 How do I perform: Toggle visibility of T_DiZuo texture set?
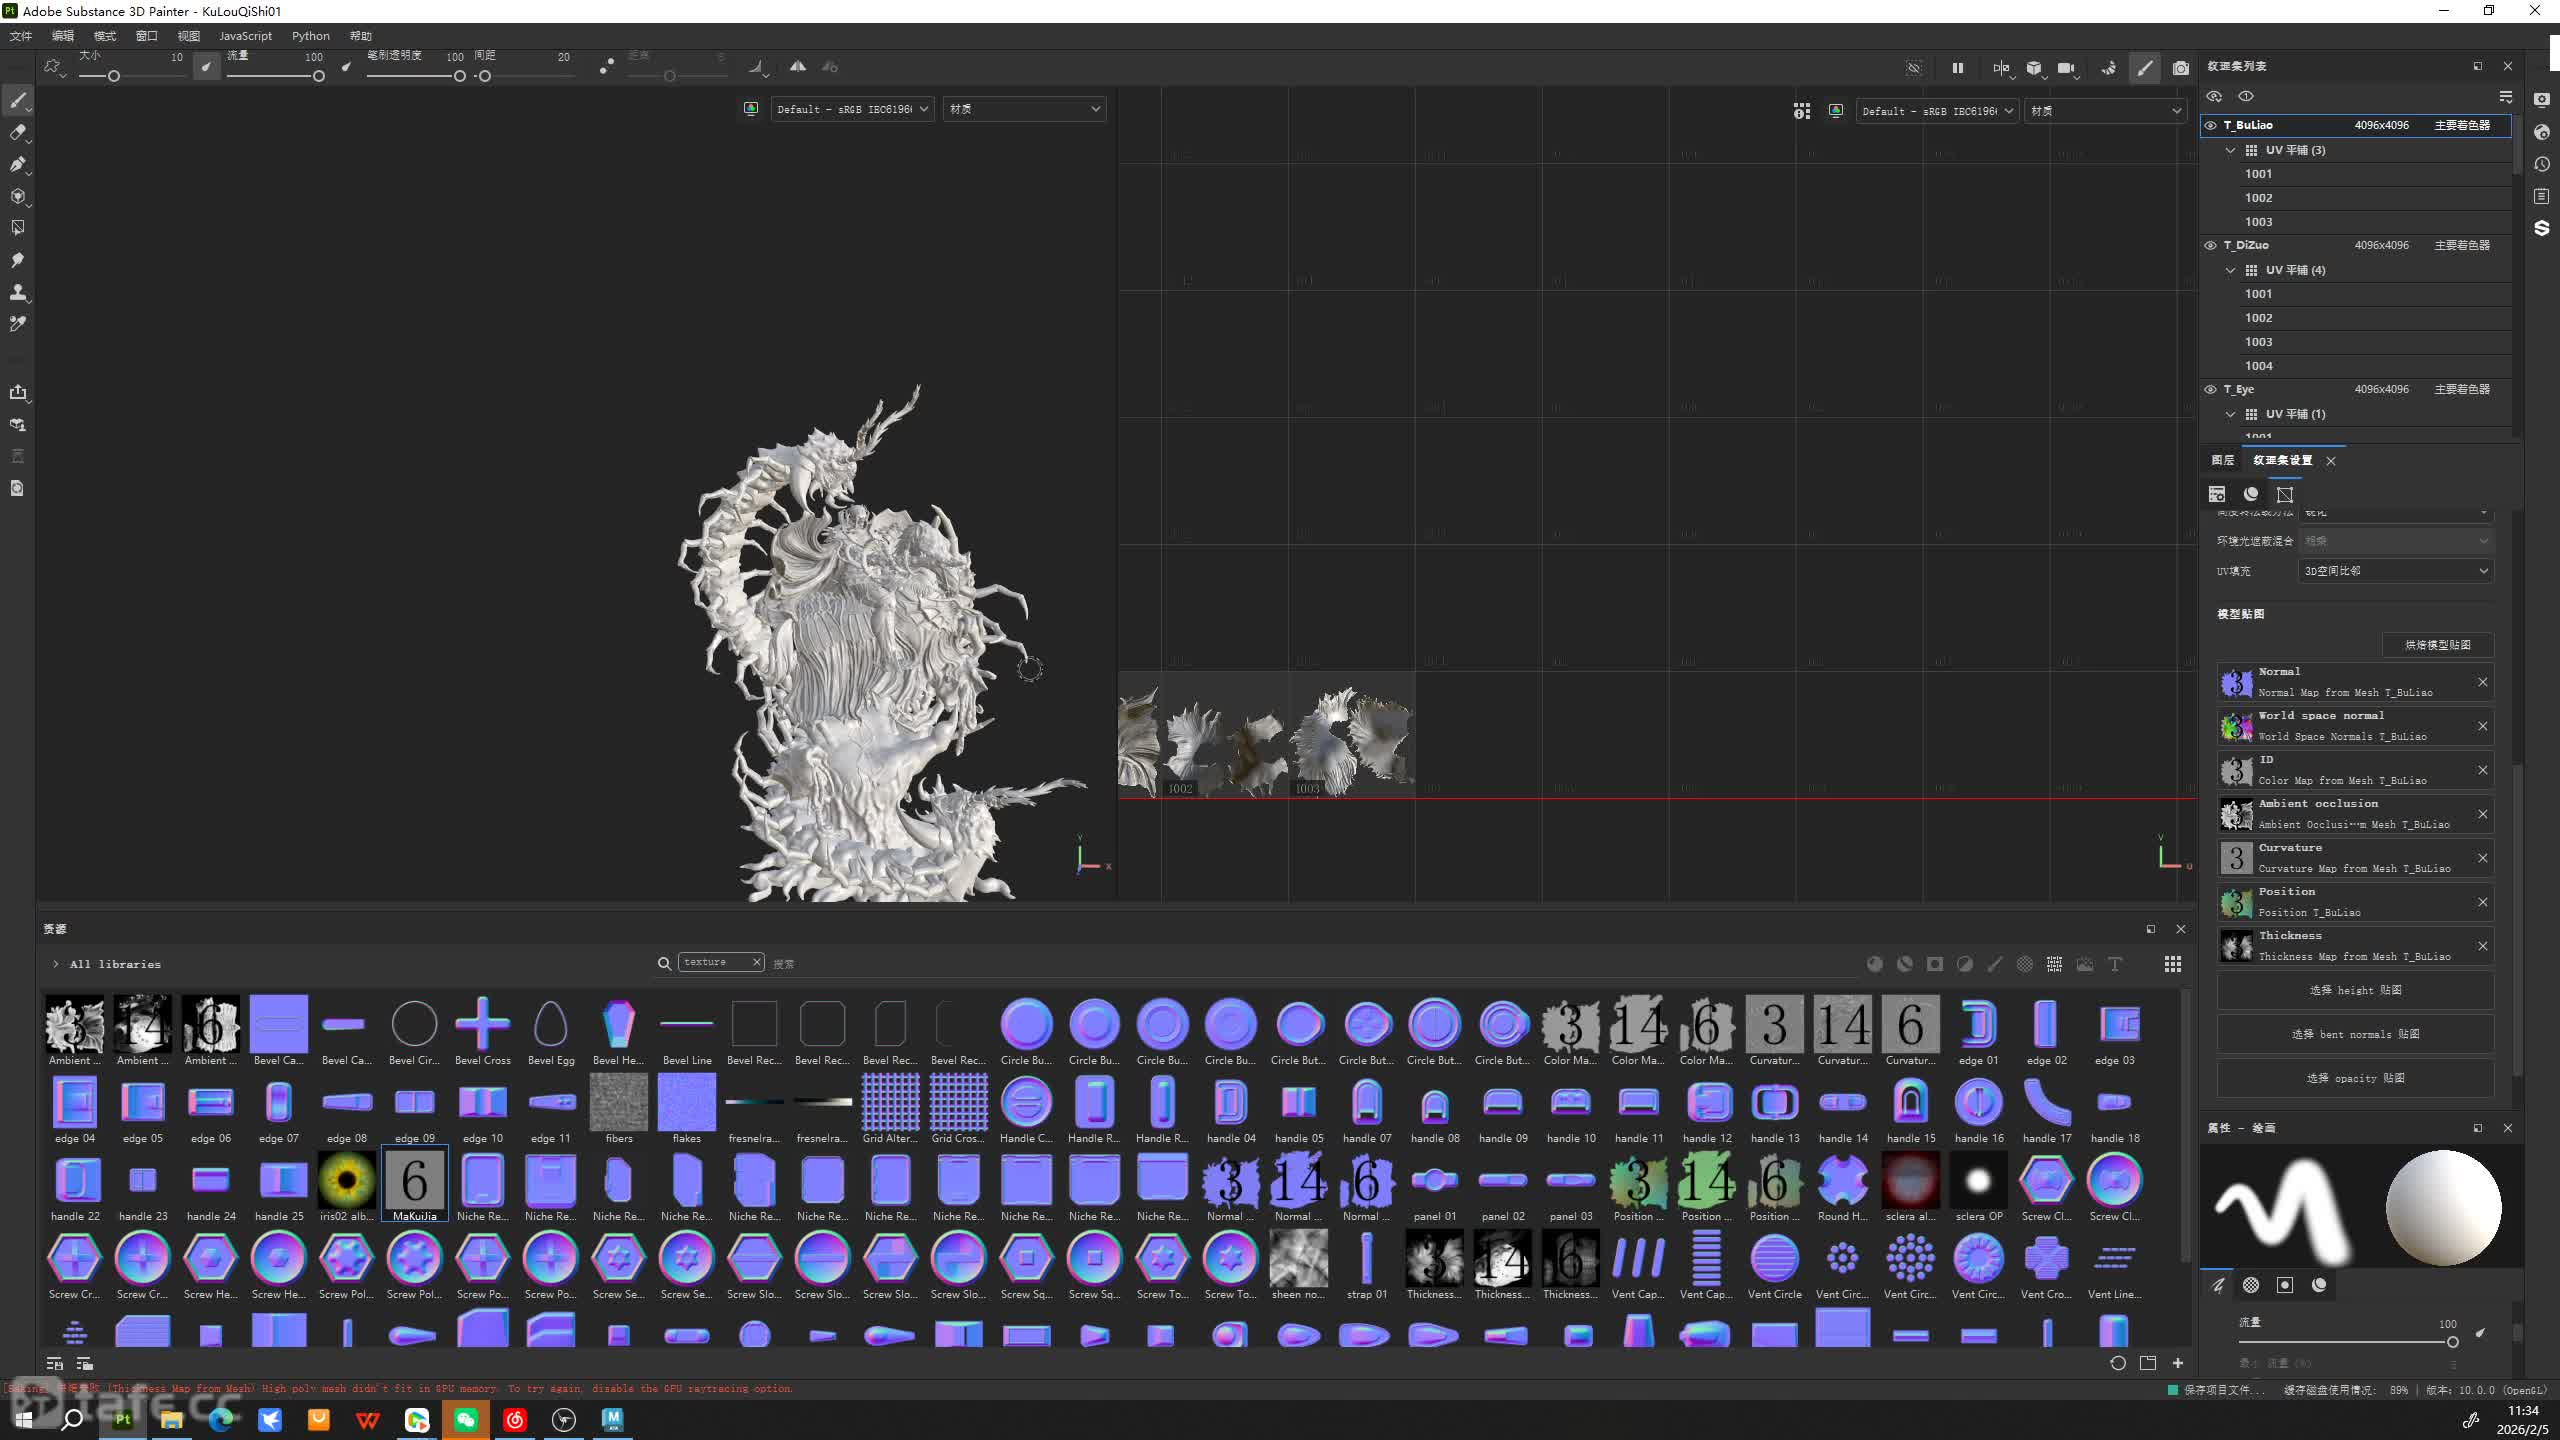coord(2210,245)
